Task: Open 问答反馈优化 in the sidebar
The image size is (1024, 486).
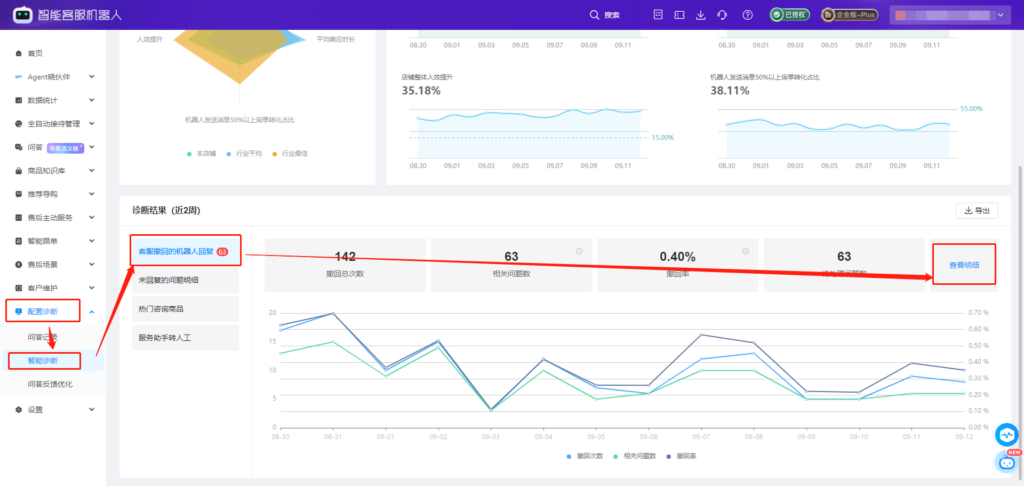Action: tap(50, 384)
